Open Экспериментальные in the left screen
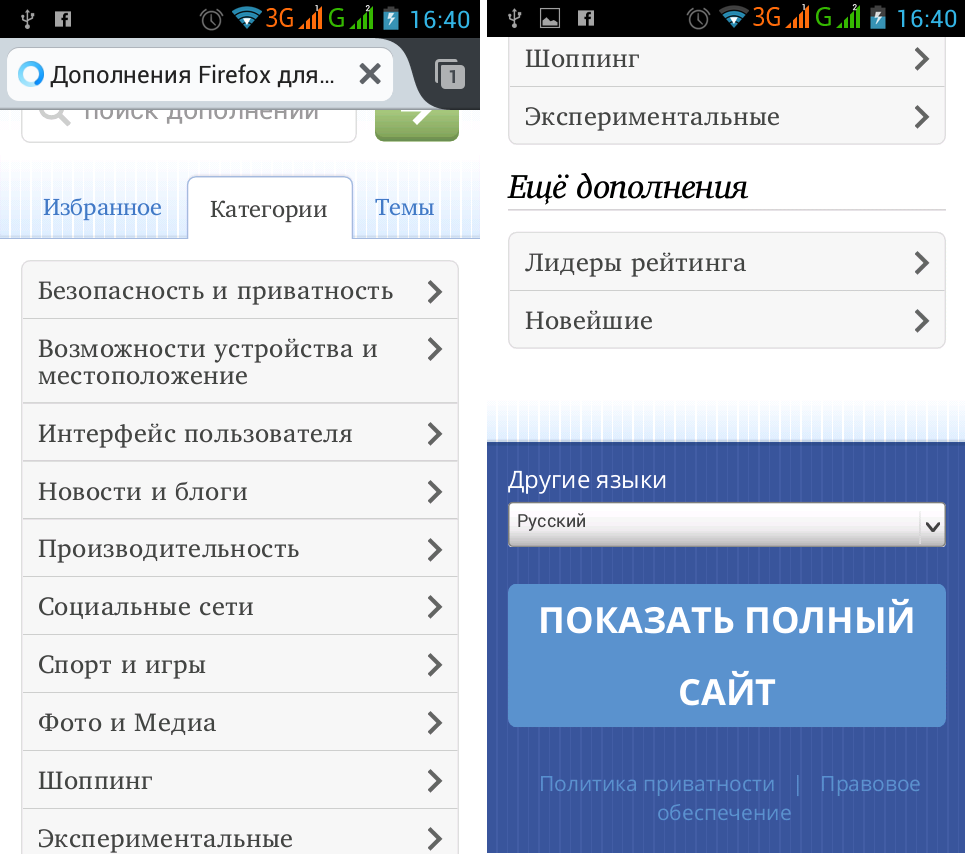Screen dimensions: 965x854 [240, 832]
